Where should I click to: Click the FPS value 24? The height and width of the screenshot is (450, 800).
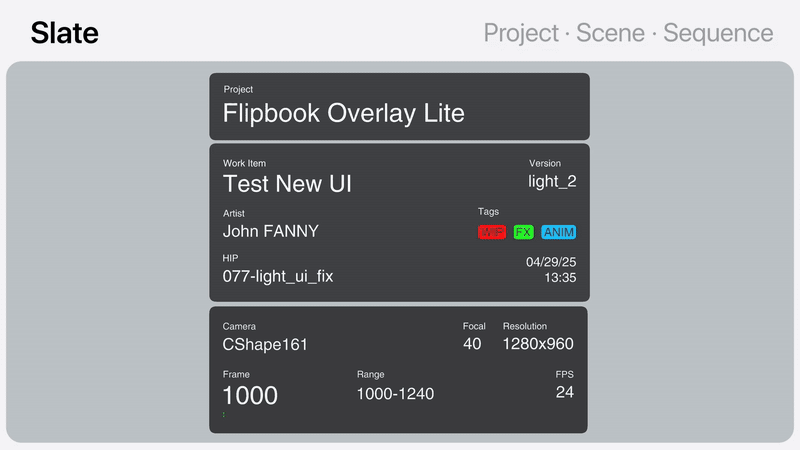pyautogui.click(x=565, y=392)
